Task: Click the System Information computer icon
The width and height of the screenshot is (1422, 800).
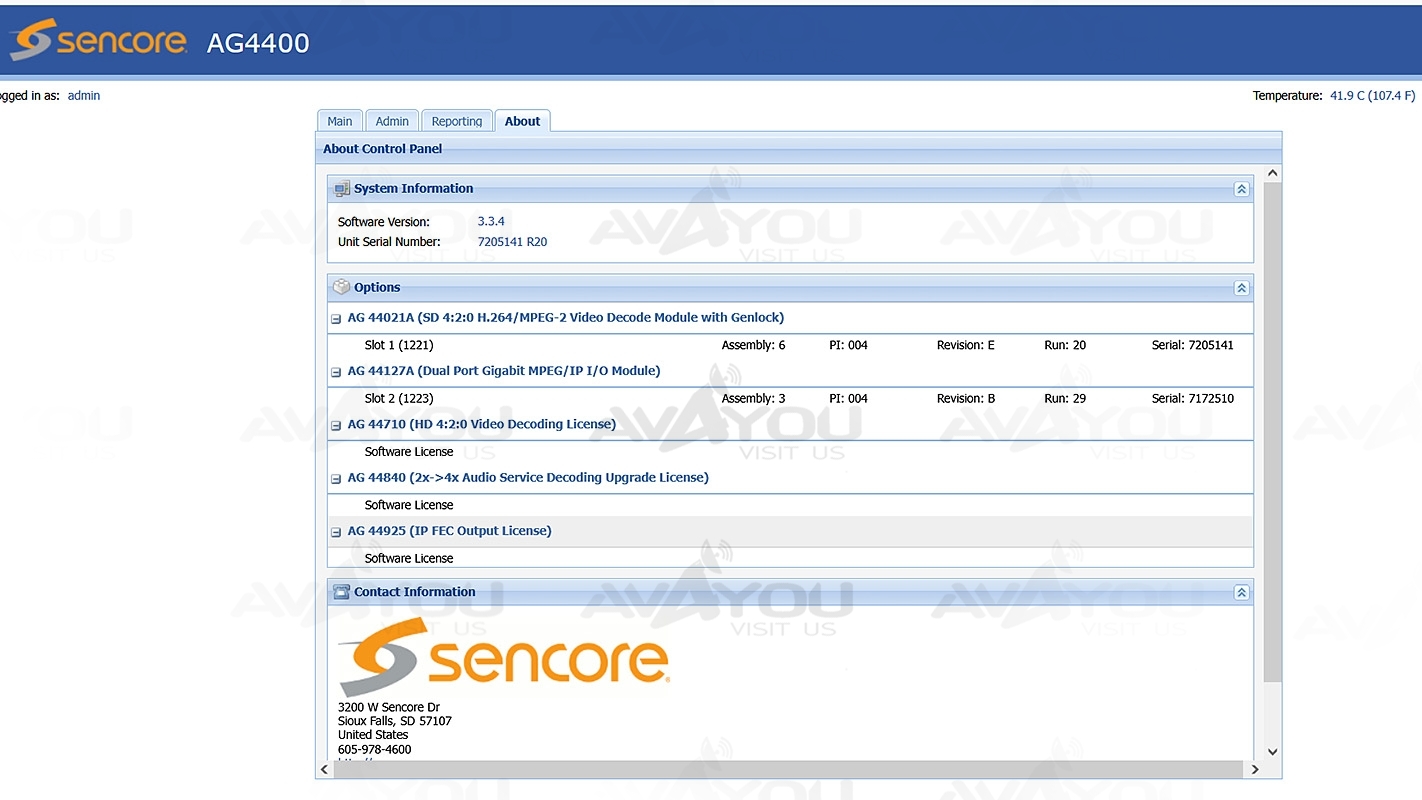Action: coord(342,188)
